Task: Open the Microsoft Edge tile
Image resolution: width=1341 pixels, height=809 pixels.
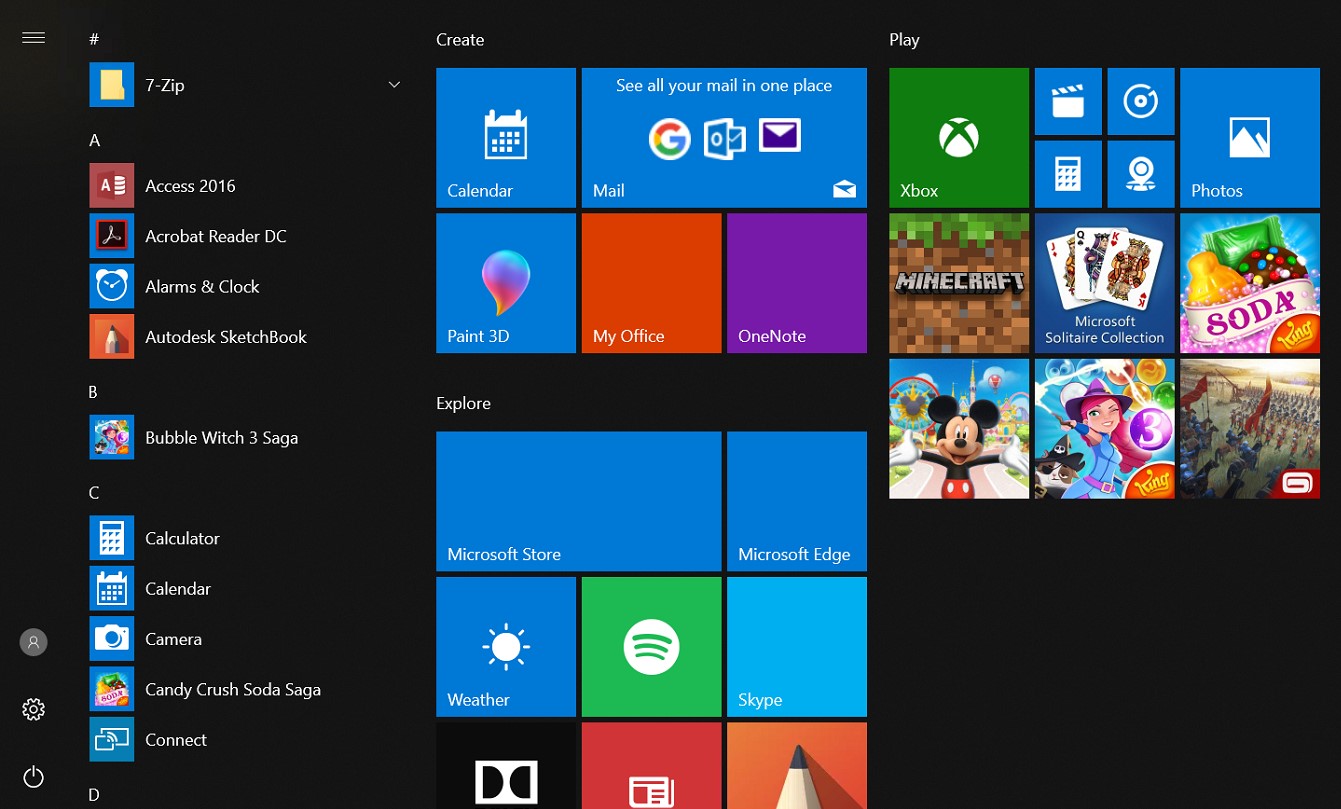Action: click(797, 501)
